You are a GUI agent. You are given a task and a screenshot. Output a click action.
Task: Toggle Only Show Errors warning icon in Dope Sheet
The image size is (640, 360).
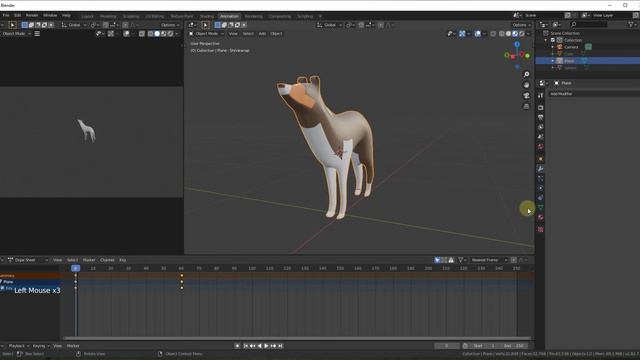(451, 260)
